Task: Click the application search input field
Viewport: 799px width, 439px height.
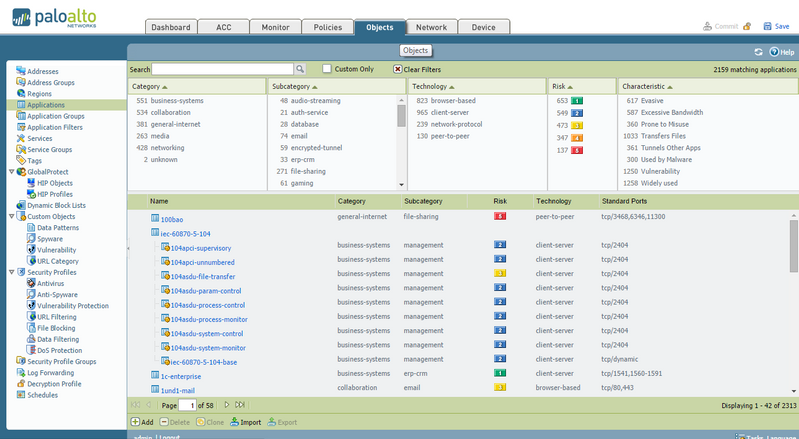Action: [222, 69]
